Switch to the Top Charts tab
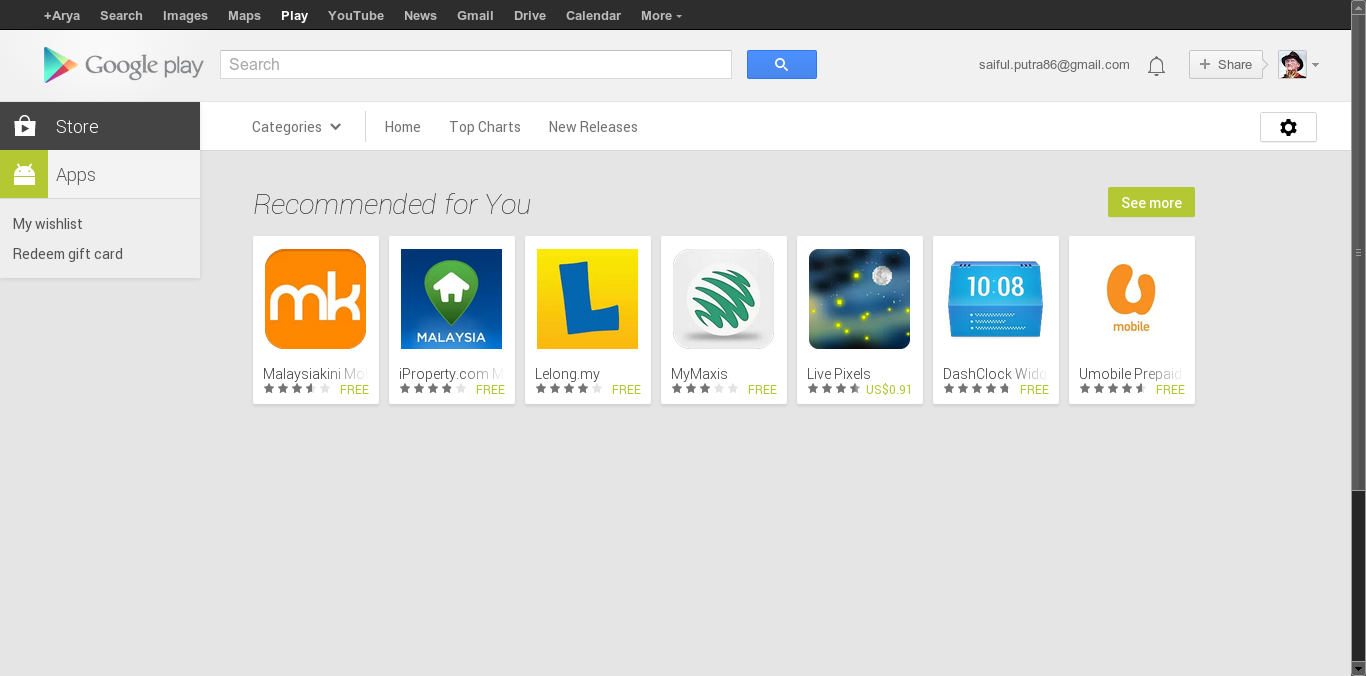1366x676 pixels. pyautogui.click(x=484, y=126)
